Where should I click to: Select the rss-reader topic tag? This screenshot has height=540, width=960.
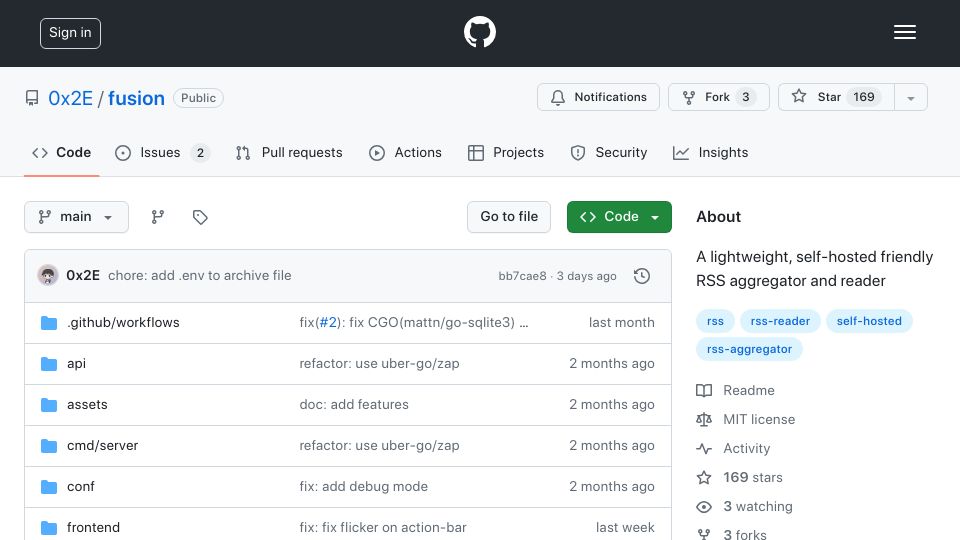pyautogui.click(x=780, y=321)
